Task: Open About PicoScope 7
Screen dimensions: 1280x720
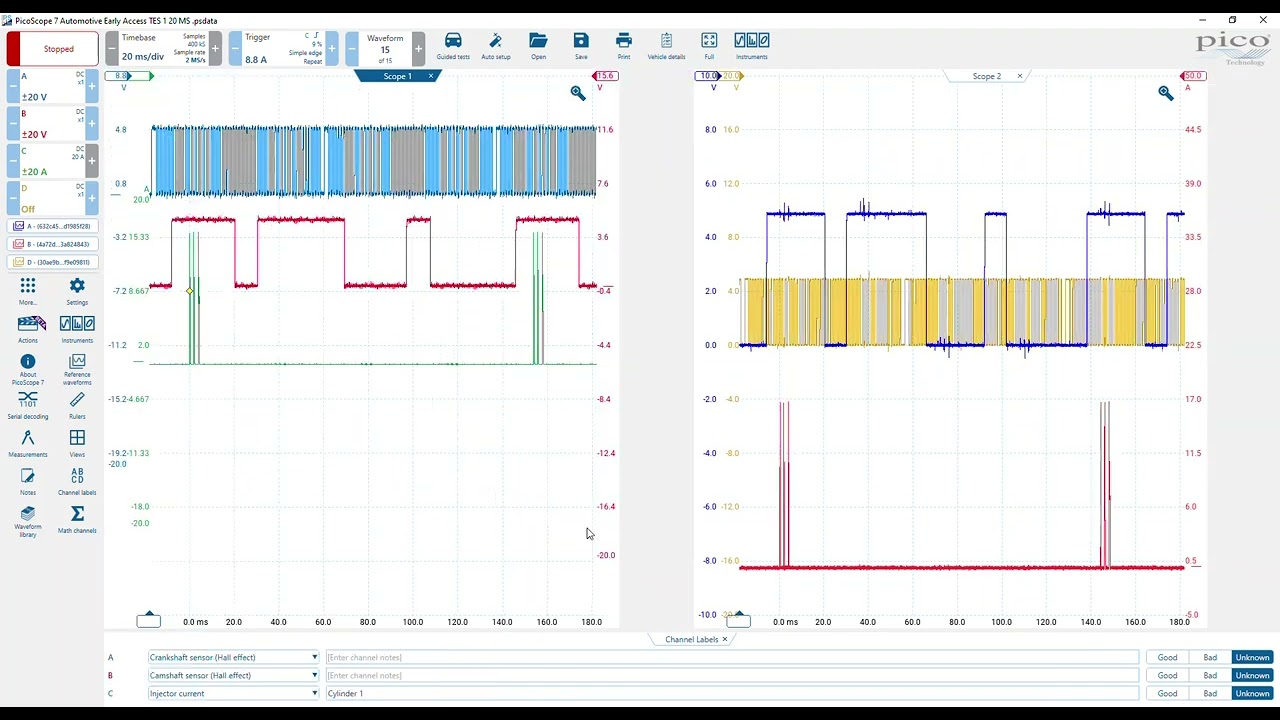Action: coord(28,369)
